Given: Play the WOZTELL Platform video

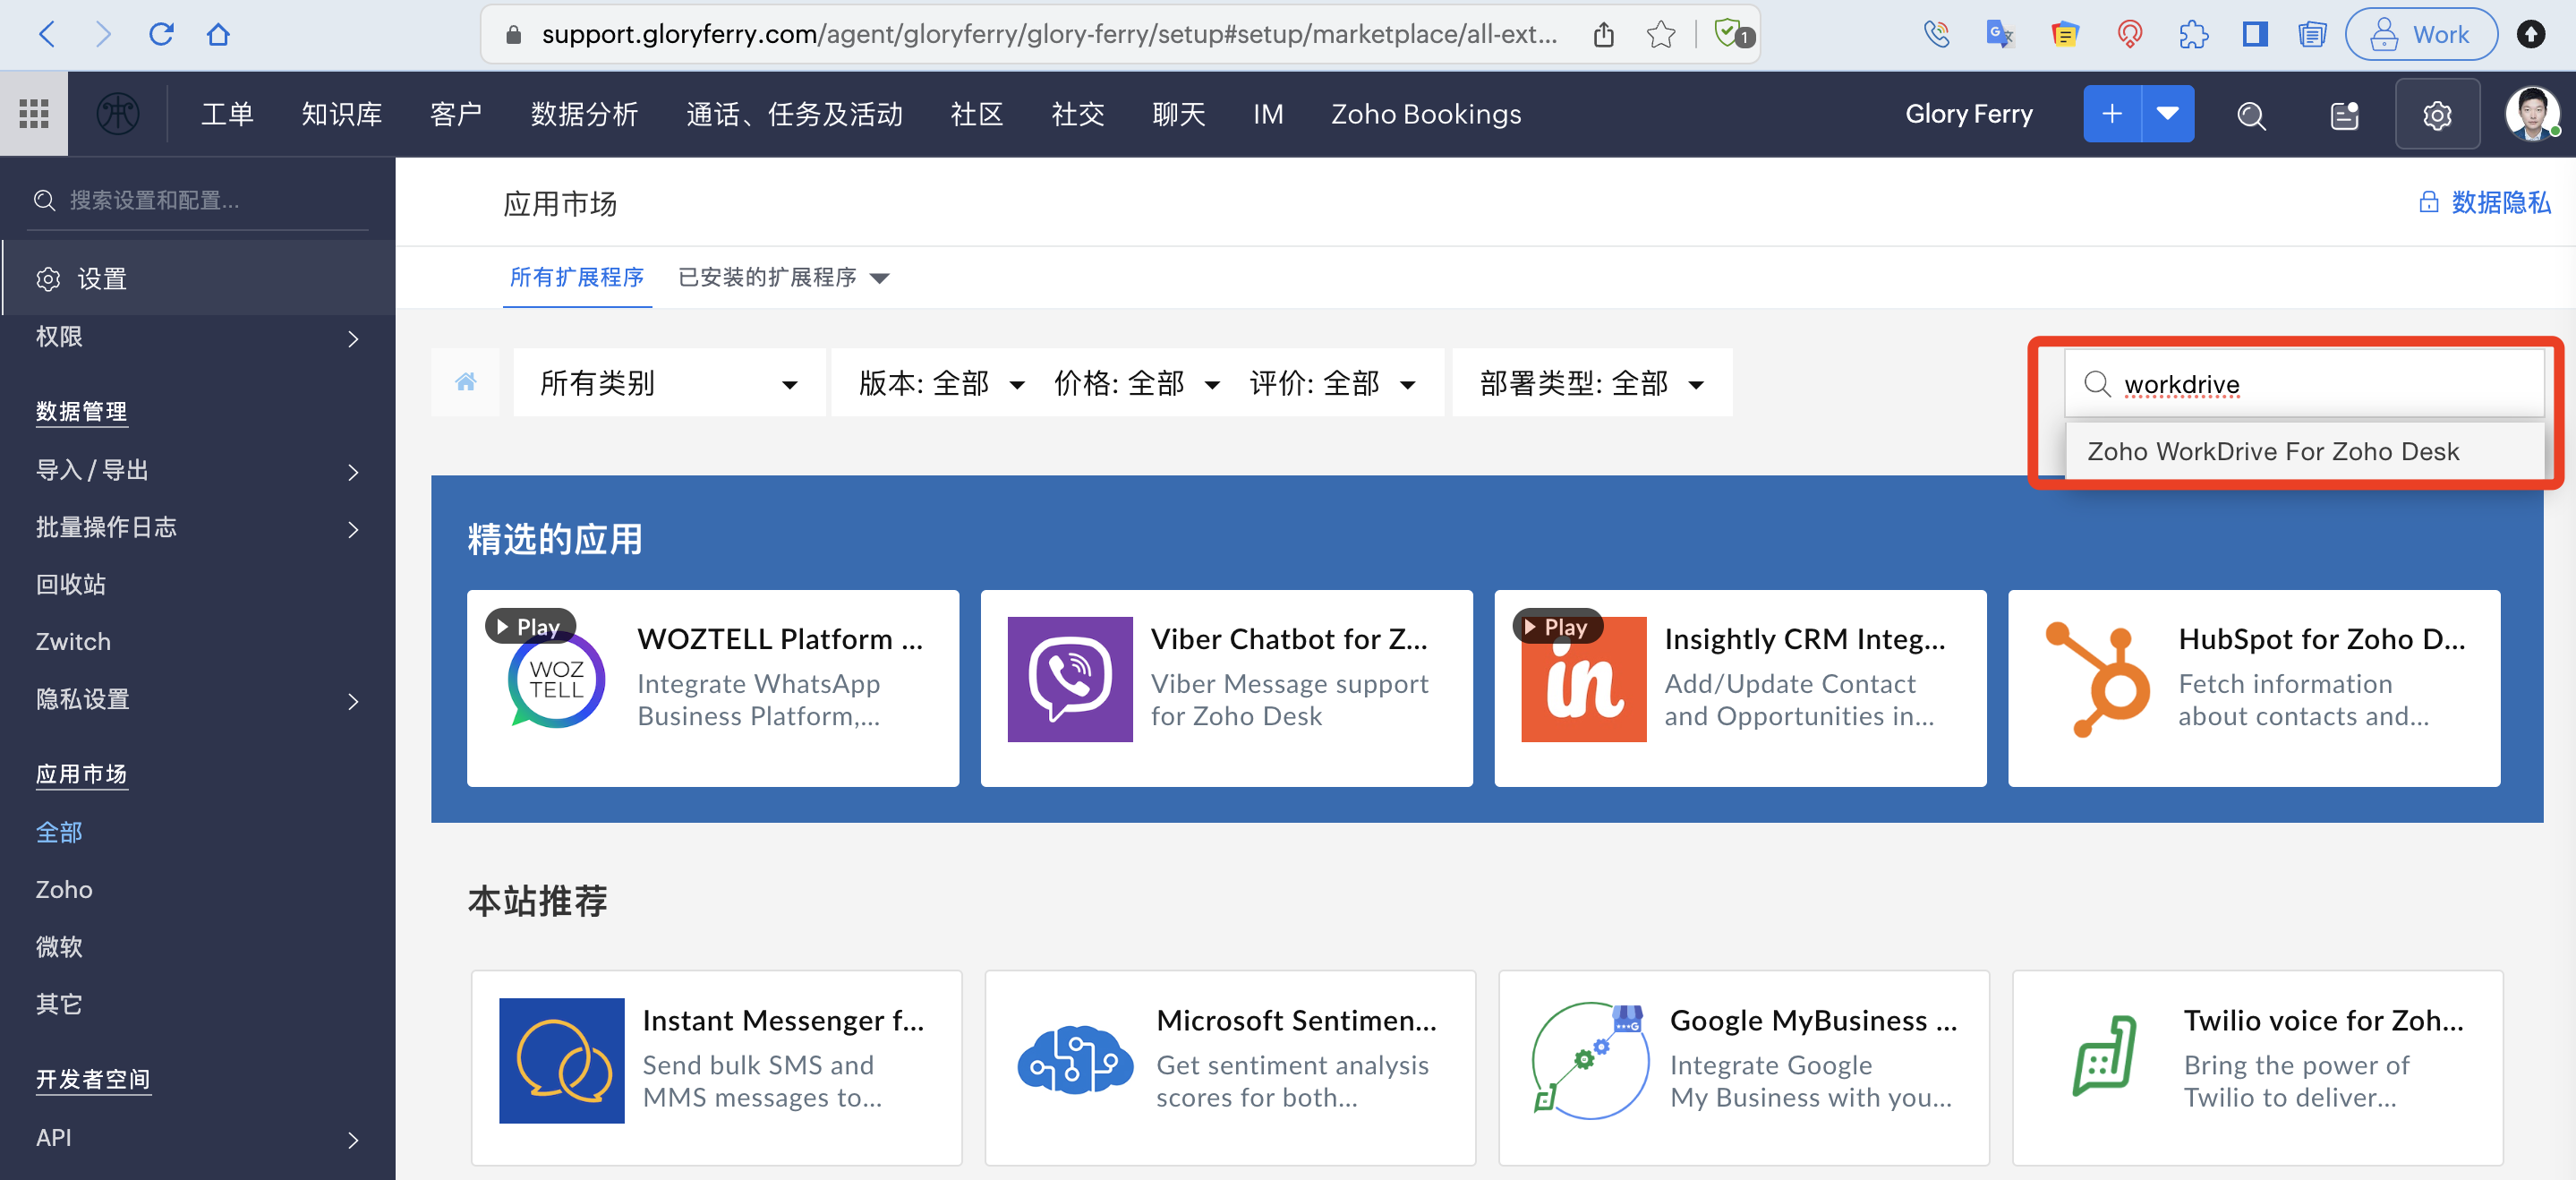Looking at the screenshot, I should click(x=530, y=626).
